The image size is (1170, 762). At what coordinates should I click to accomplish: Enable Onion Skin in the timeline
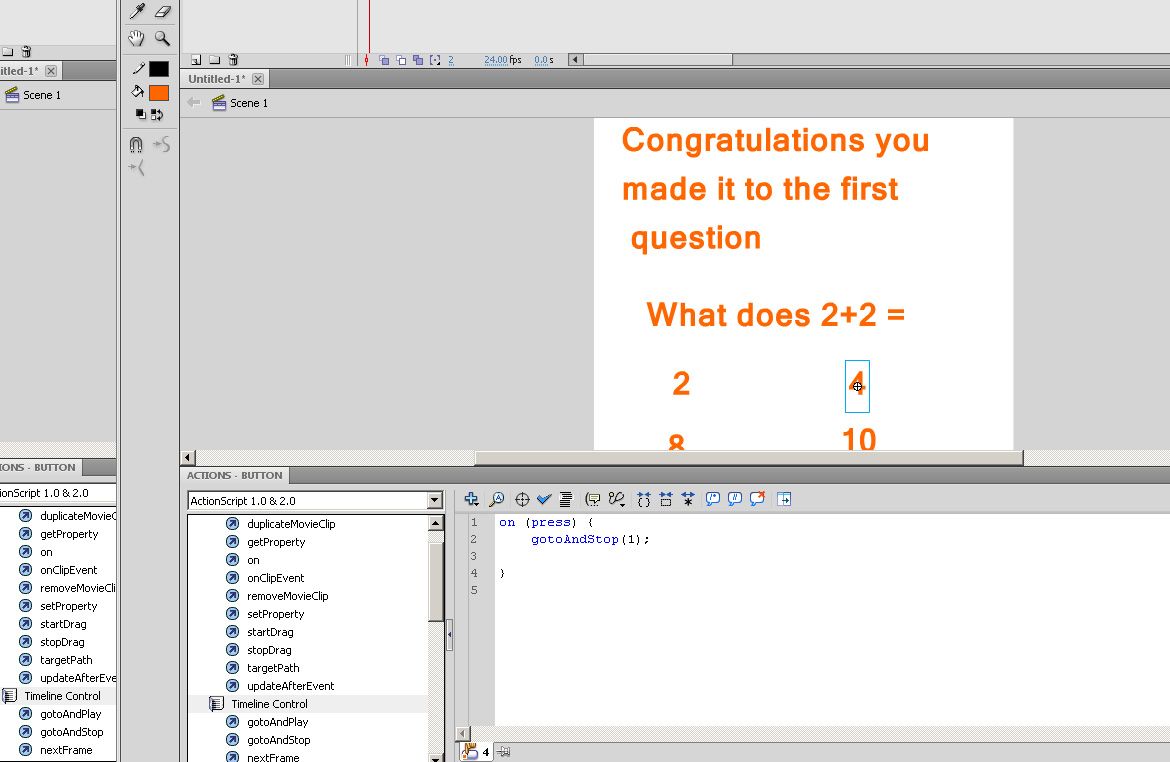(x=385, y=60)
